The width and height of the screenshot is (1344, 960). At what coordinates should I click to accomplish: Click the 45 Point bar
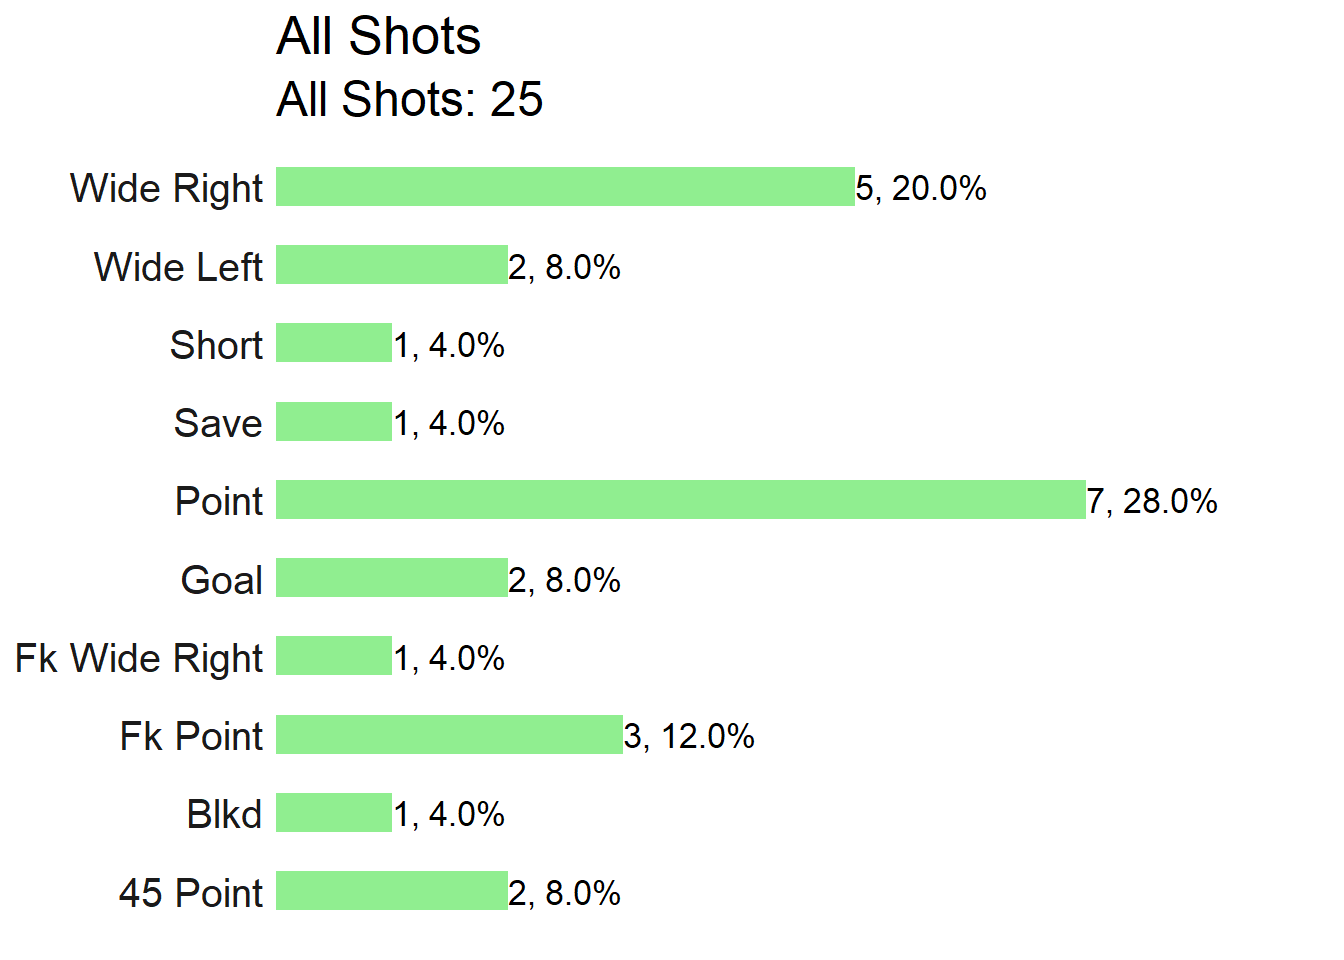(x=392, y=891)
